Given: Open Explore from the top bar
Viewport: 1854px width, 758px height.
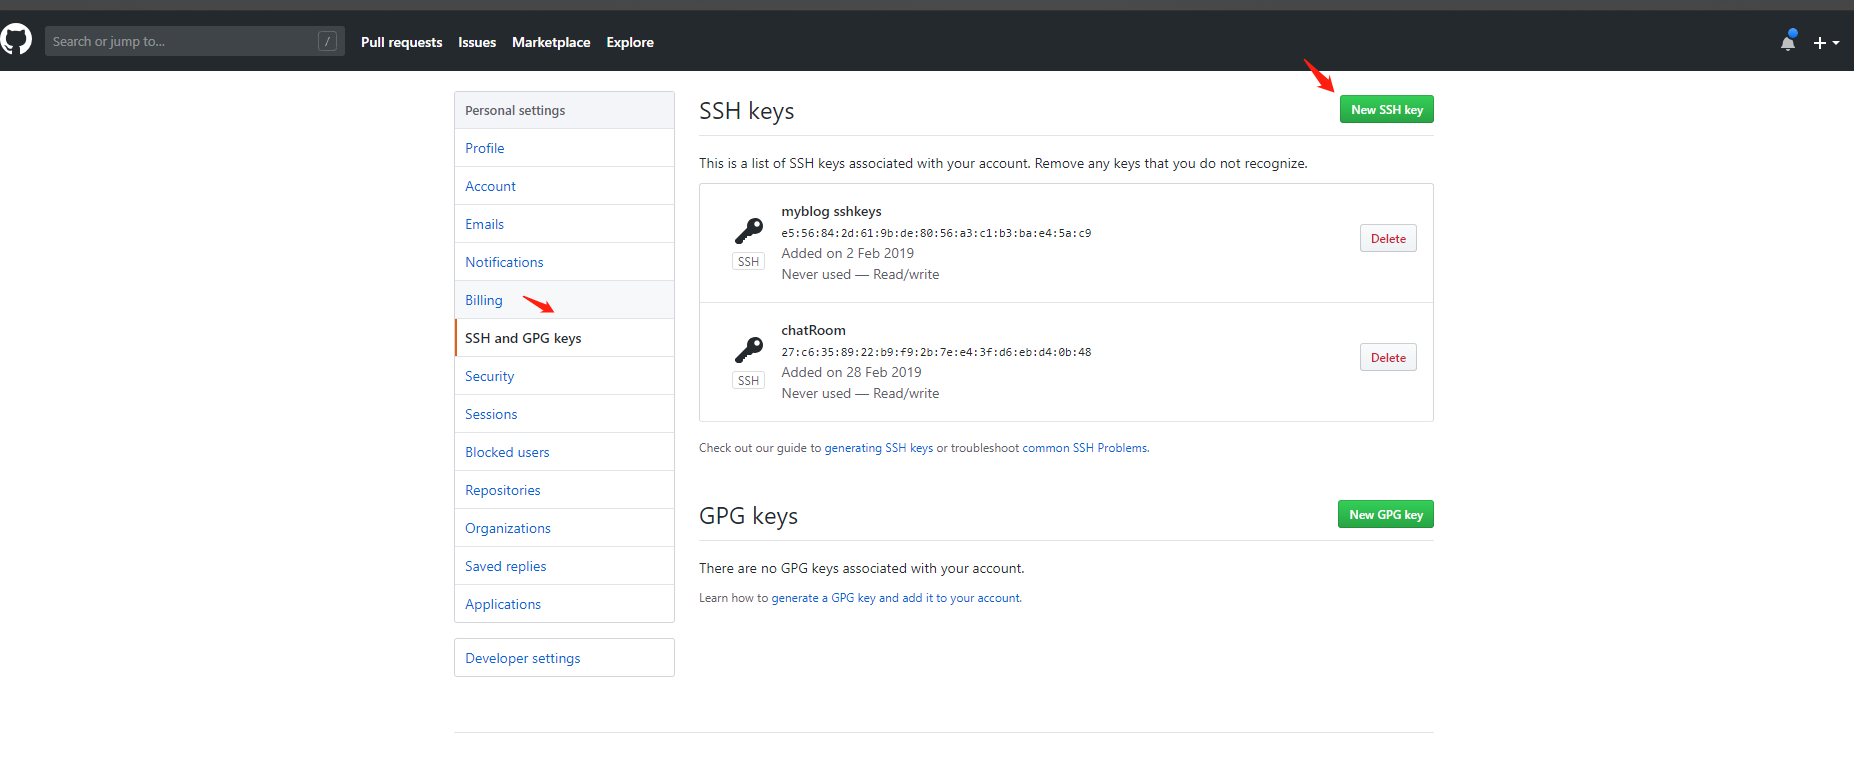Looking at the screenshot, I should tap(630, 42).
